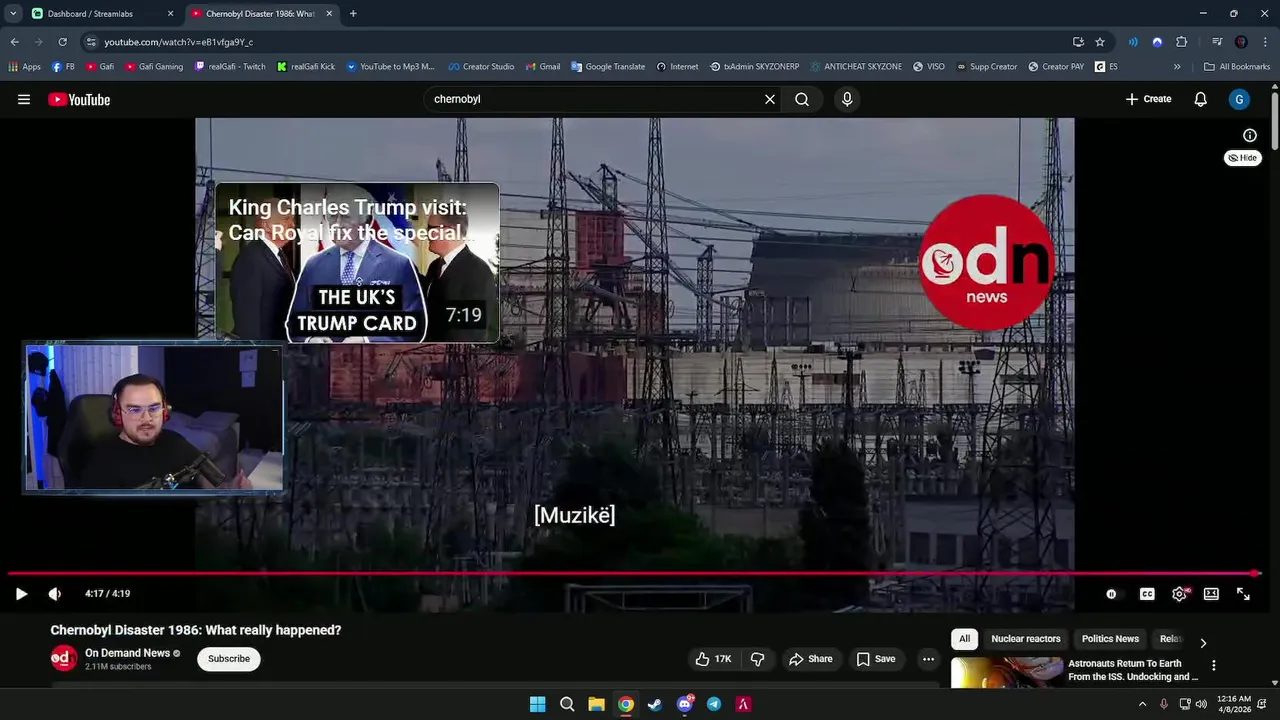Seek on the red video progress bar
The width and height of the screenshot is (1280, 720).
[633, 573]
